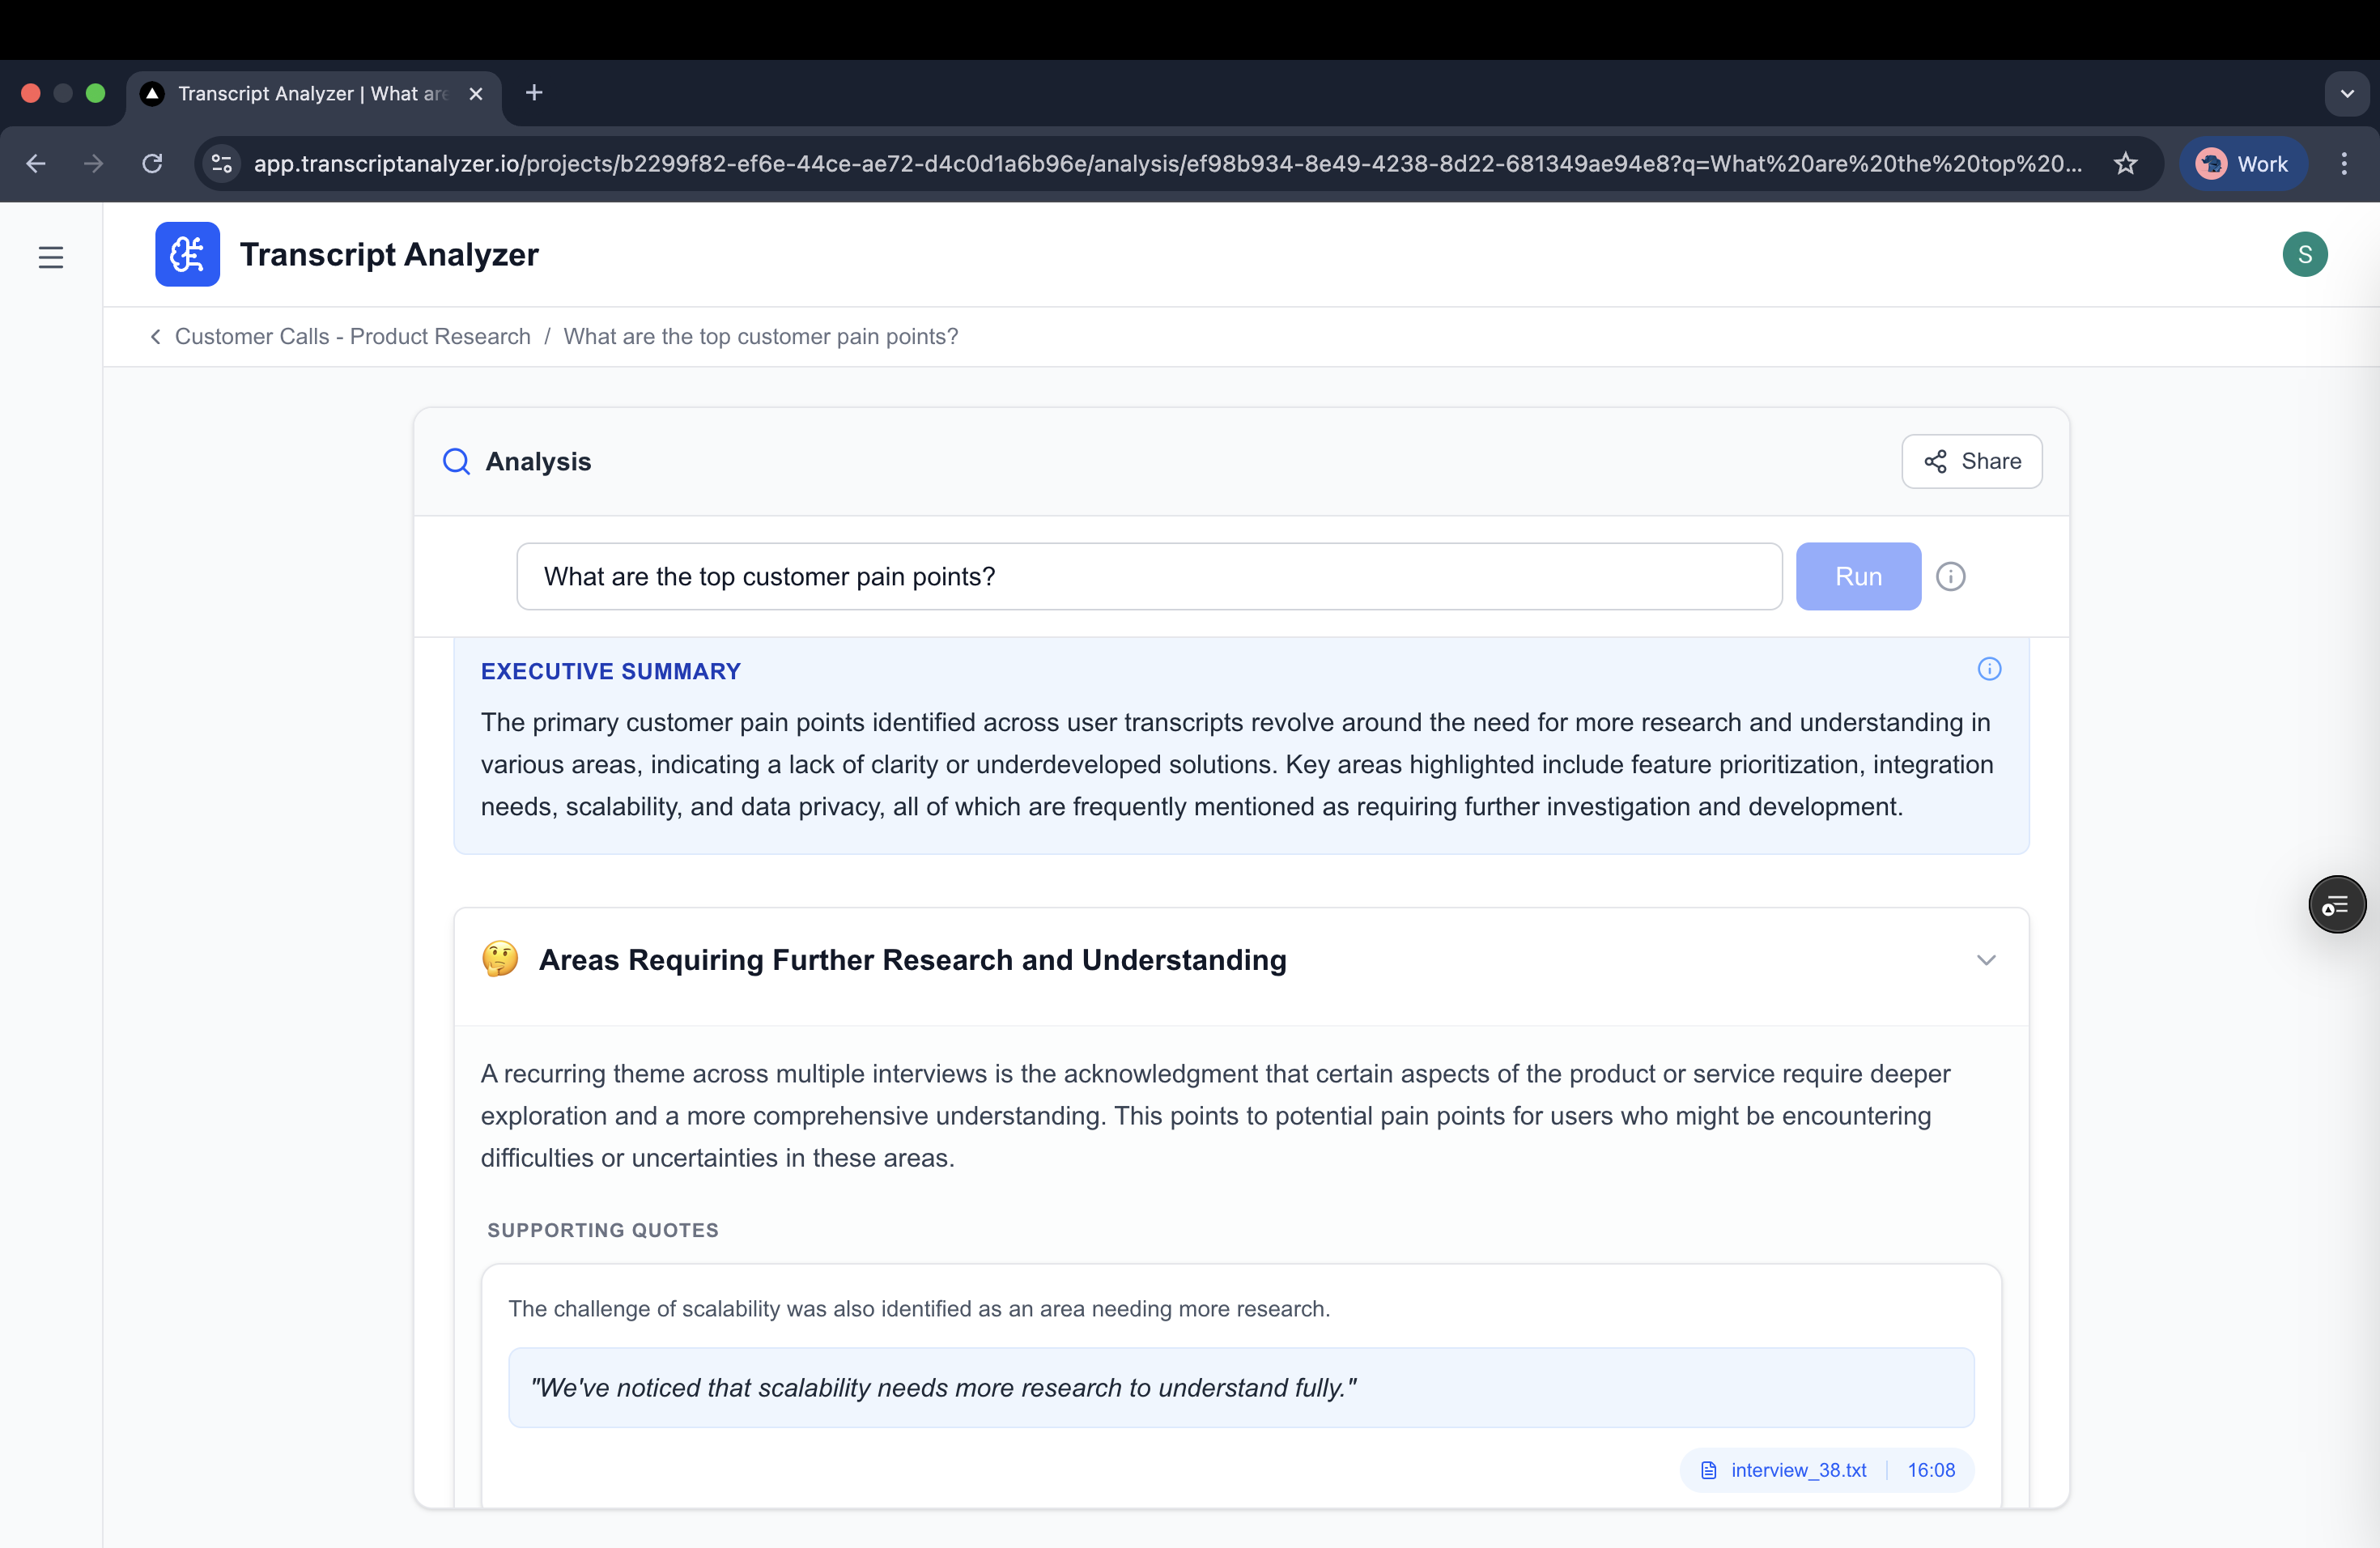Open the Transcript Analyzer hamburger menu
Viewport: 2380px width, 1548px height.
coord(51,257)
